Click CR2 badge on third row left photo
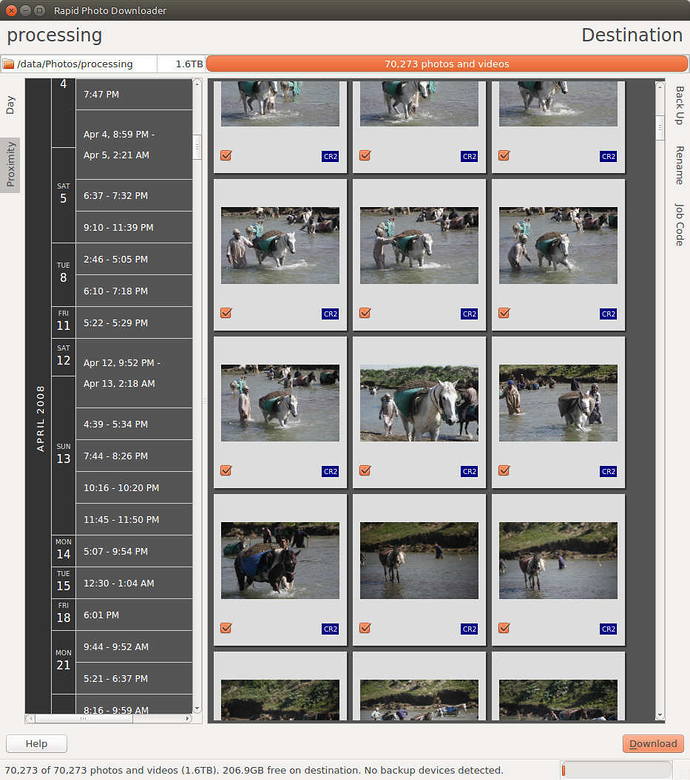The image size is (690, 780). pos(330,471)
